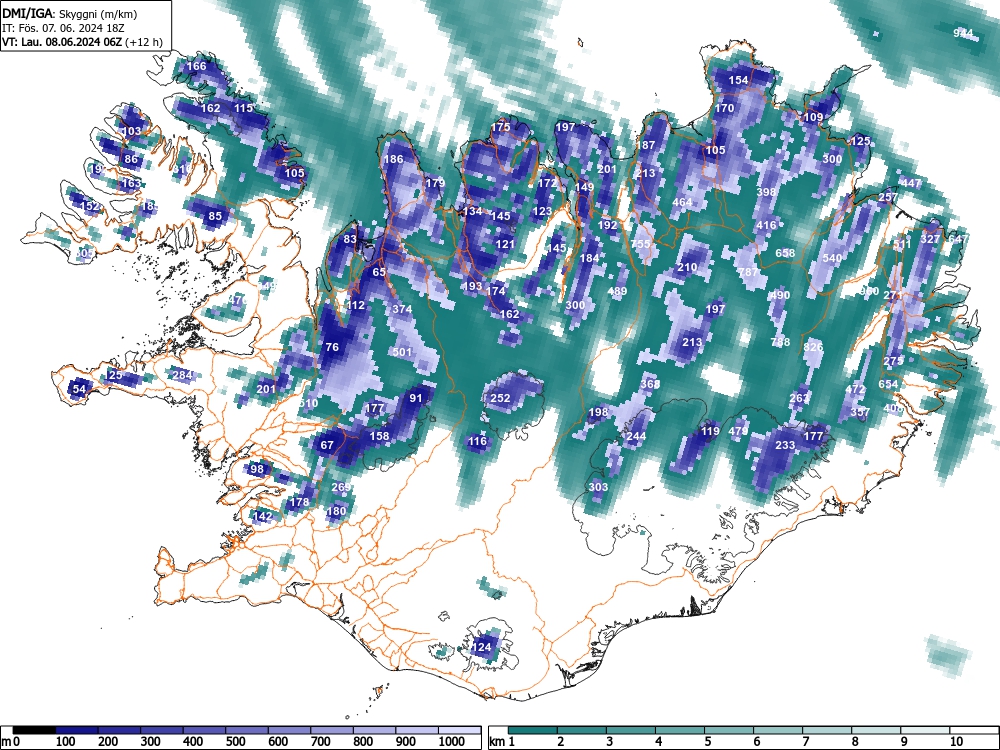Click the visibility value "86"
This screenshot has height=750, width=1000.
(x=131, y=159)
